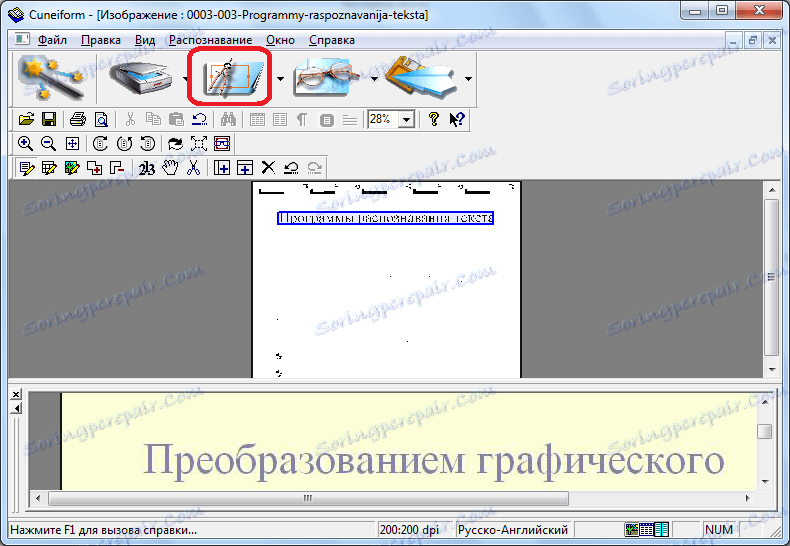Open the Файл menu
The width and height of the screenshot is (790, 546).
(x=52, y=40)
